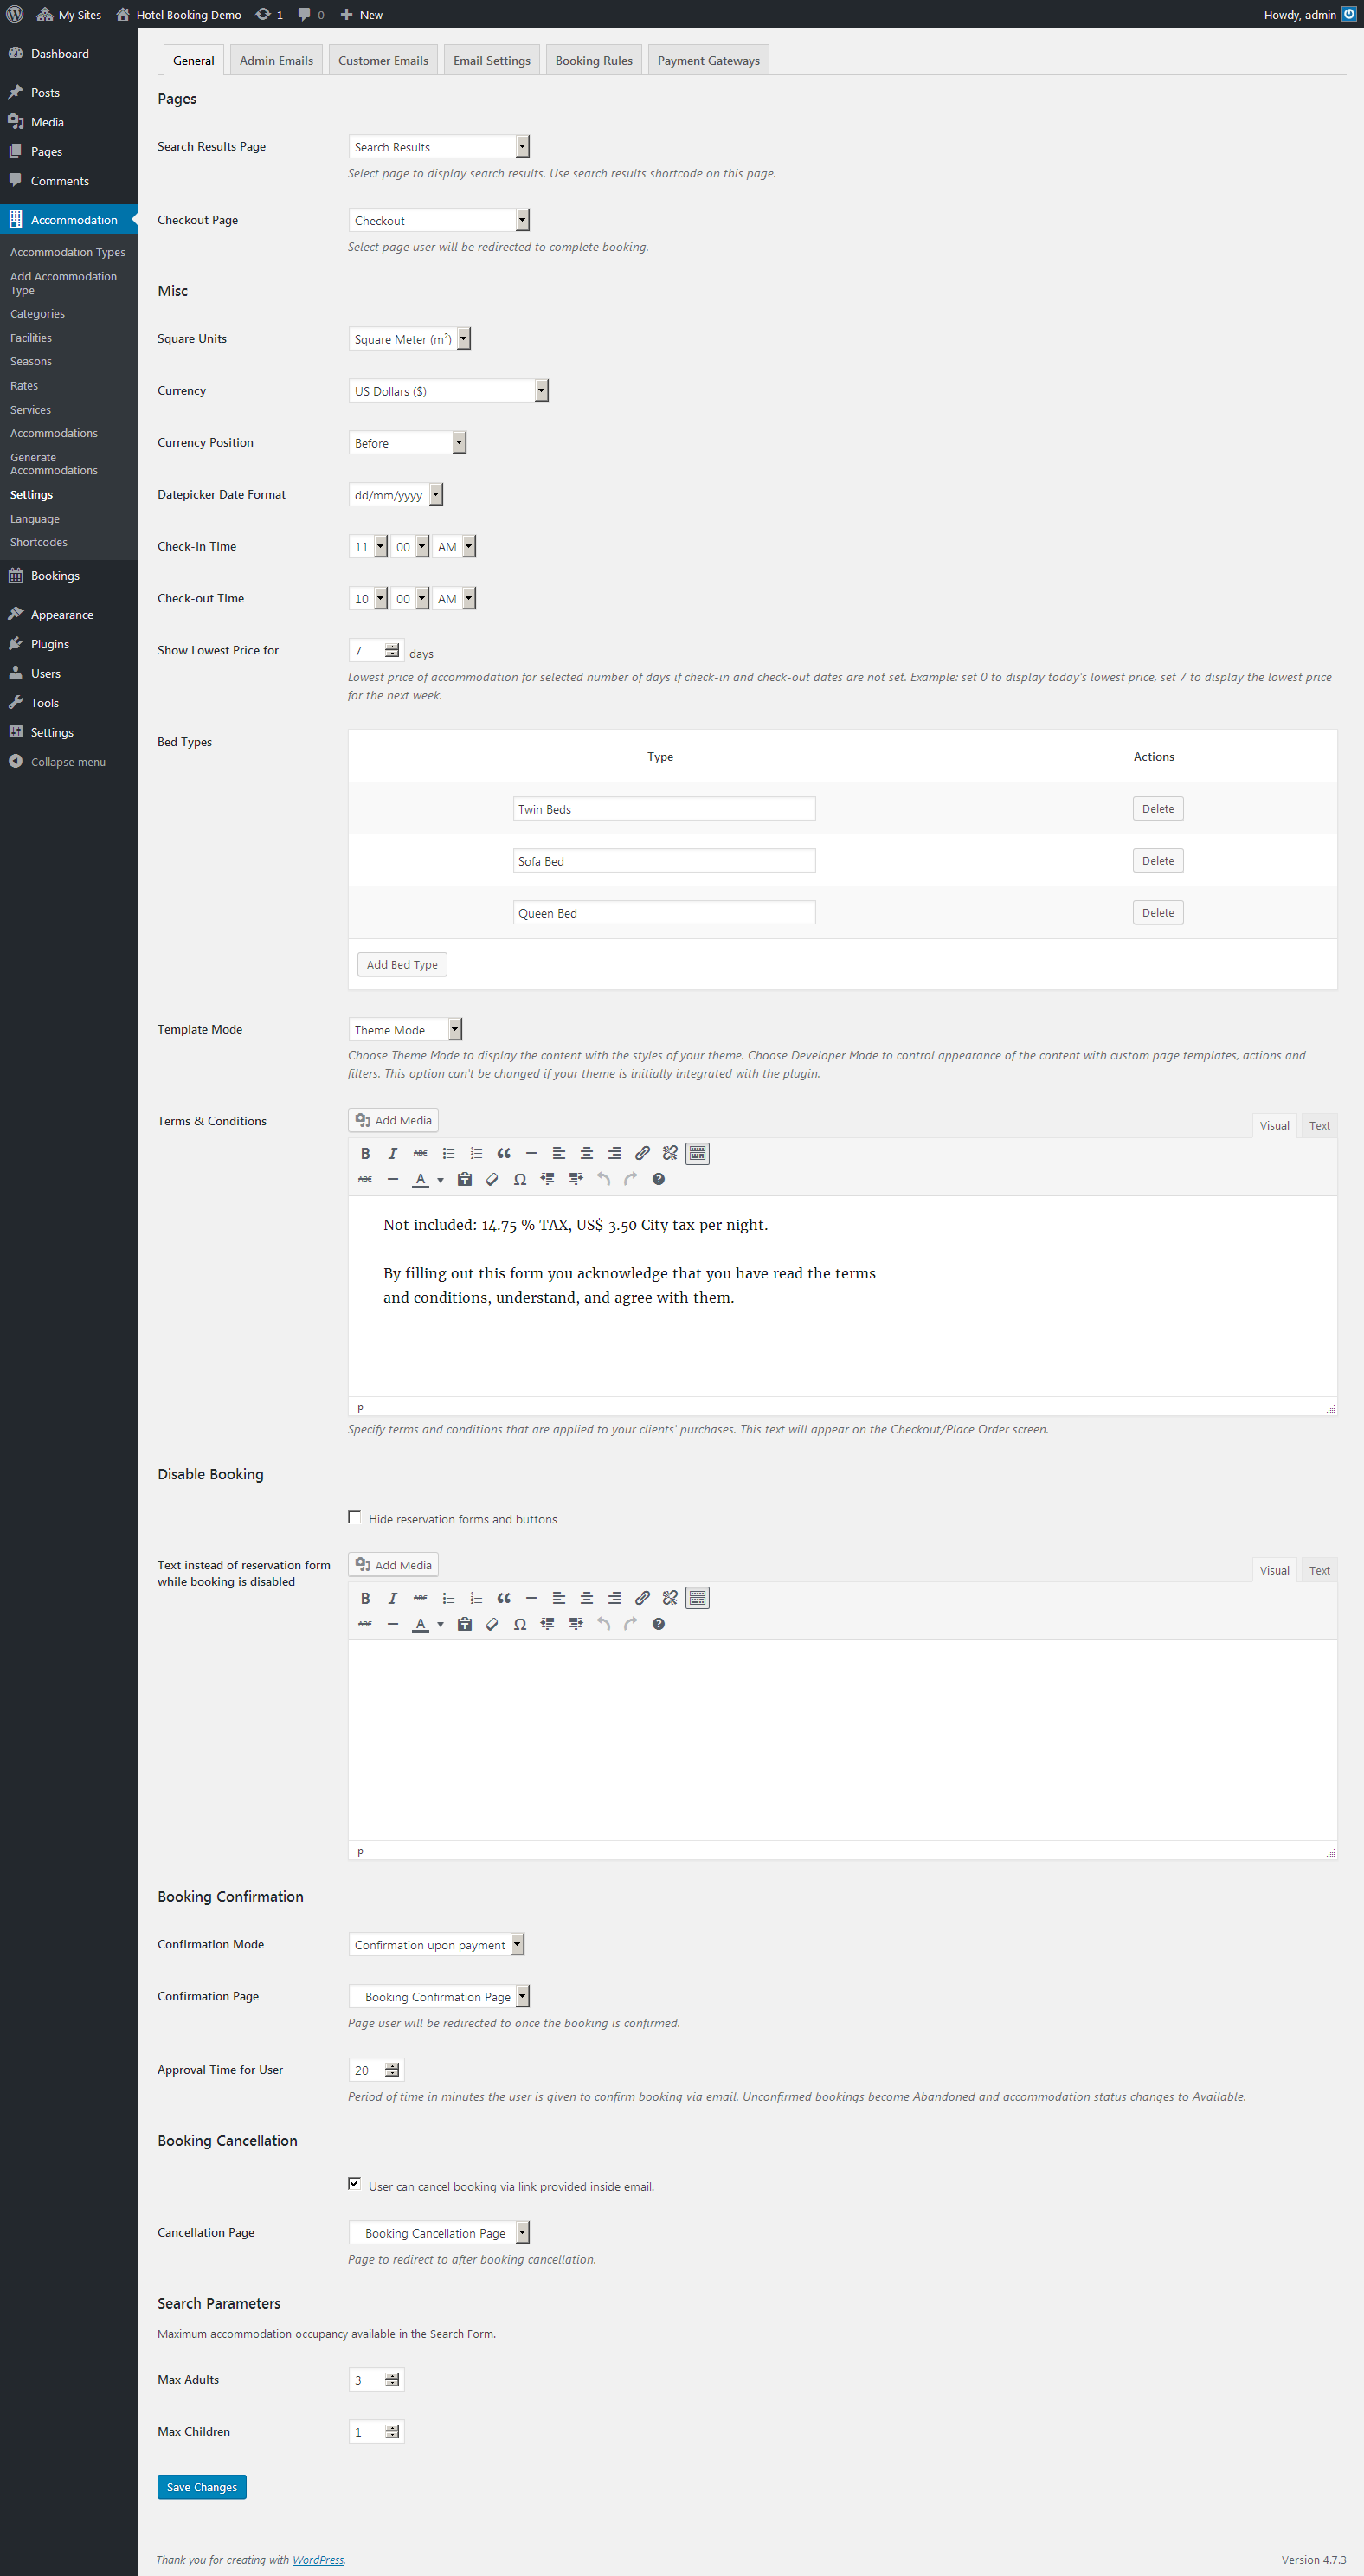
Task: Click Undo icon in Terms & Conditions toolbar
Action: point(603,1179)
